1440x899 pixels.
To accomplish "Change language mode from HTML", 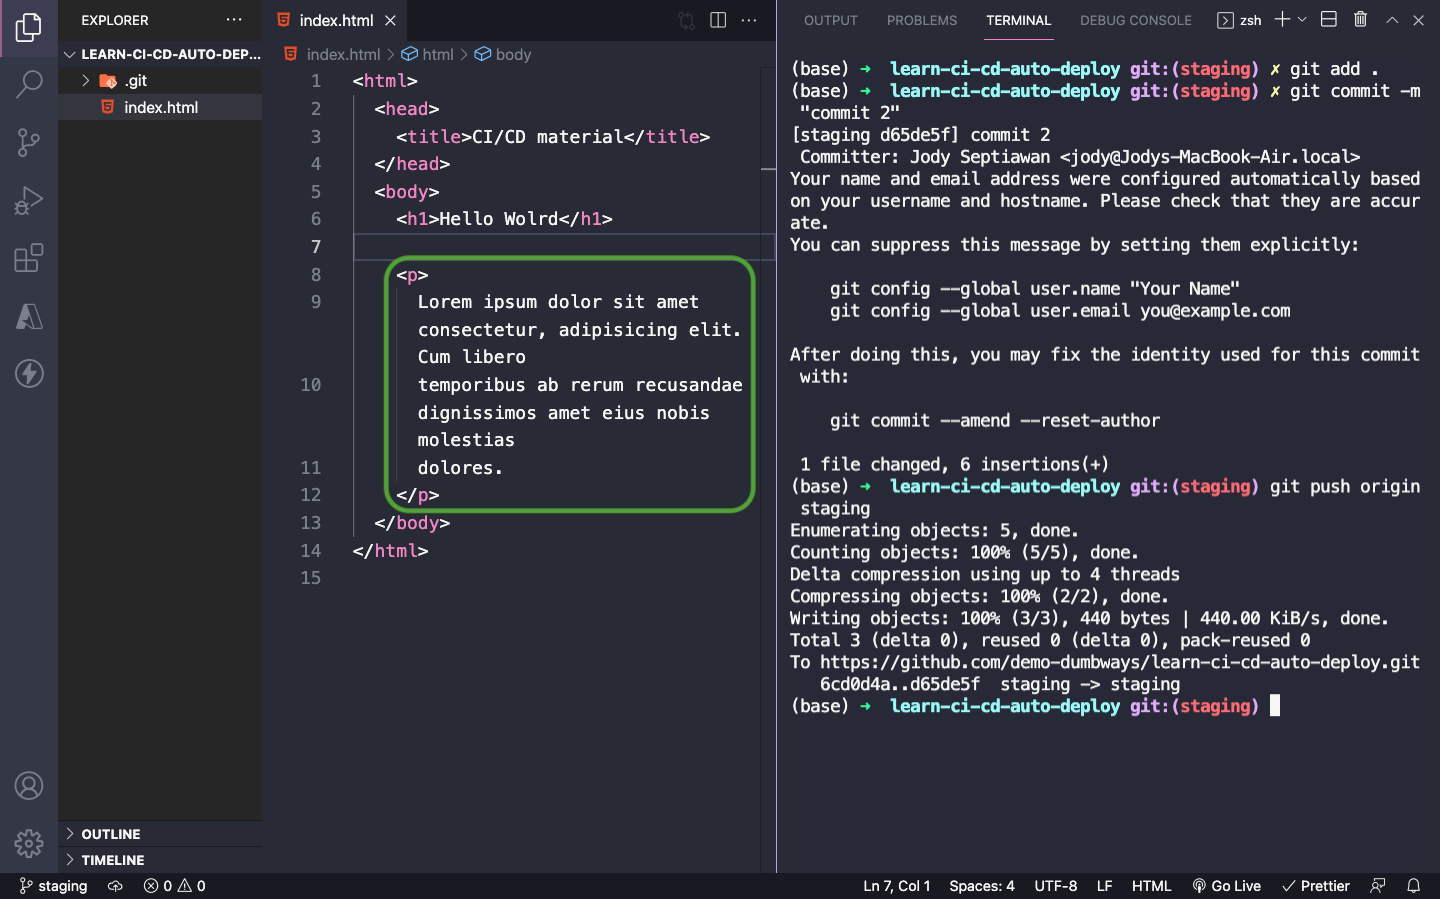I will 1151,886.
